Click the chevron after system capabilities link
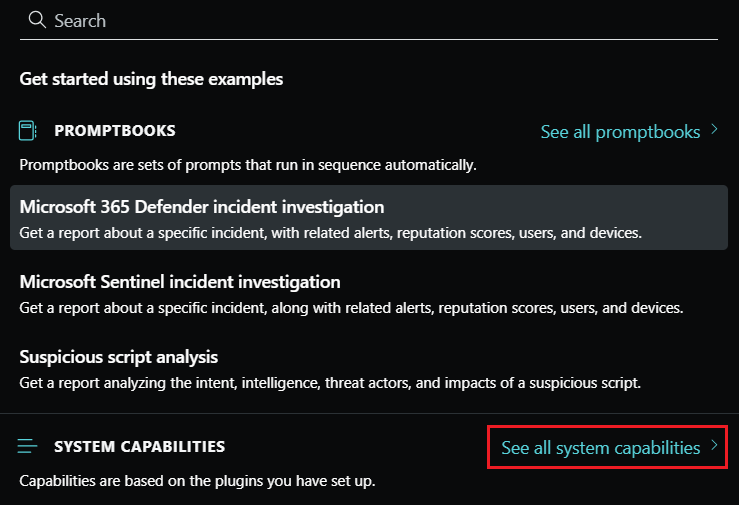Viewport: 739px width, 505px height. [x=714, y=447]
